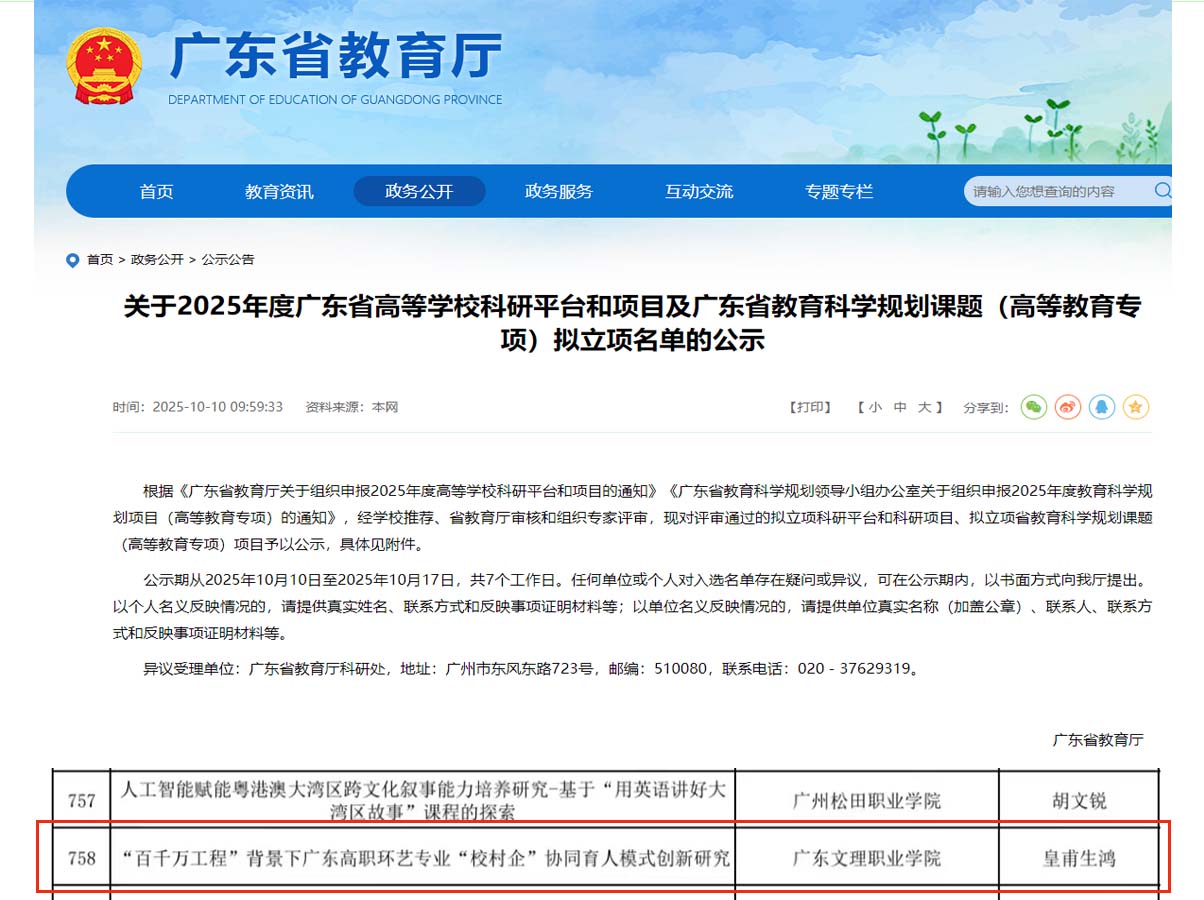1204x900 pixels.
Task: Set font size to small (小)
Action: (875, 407)
